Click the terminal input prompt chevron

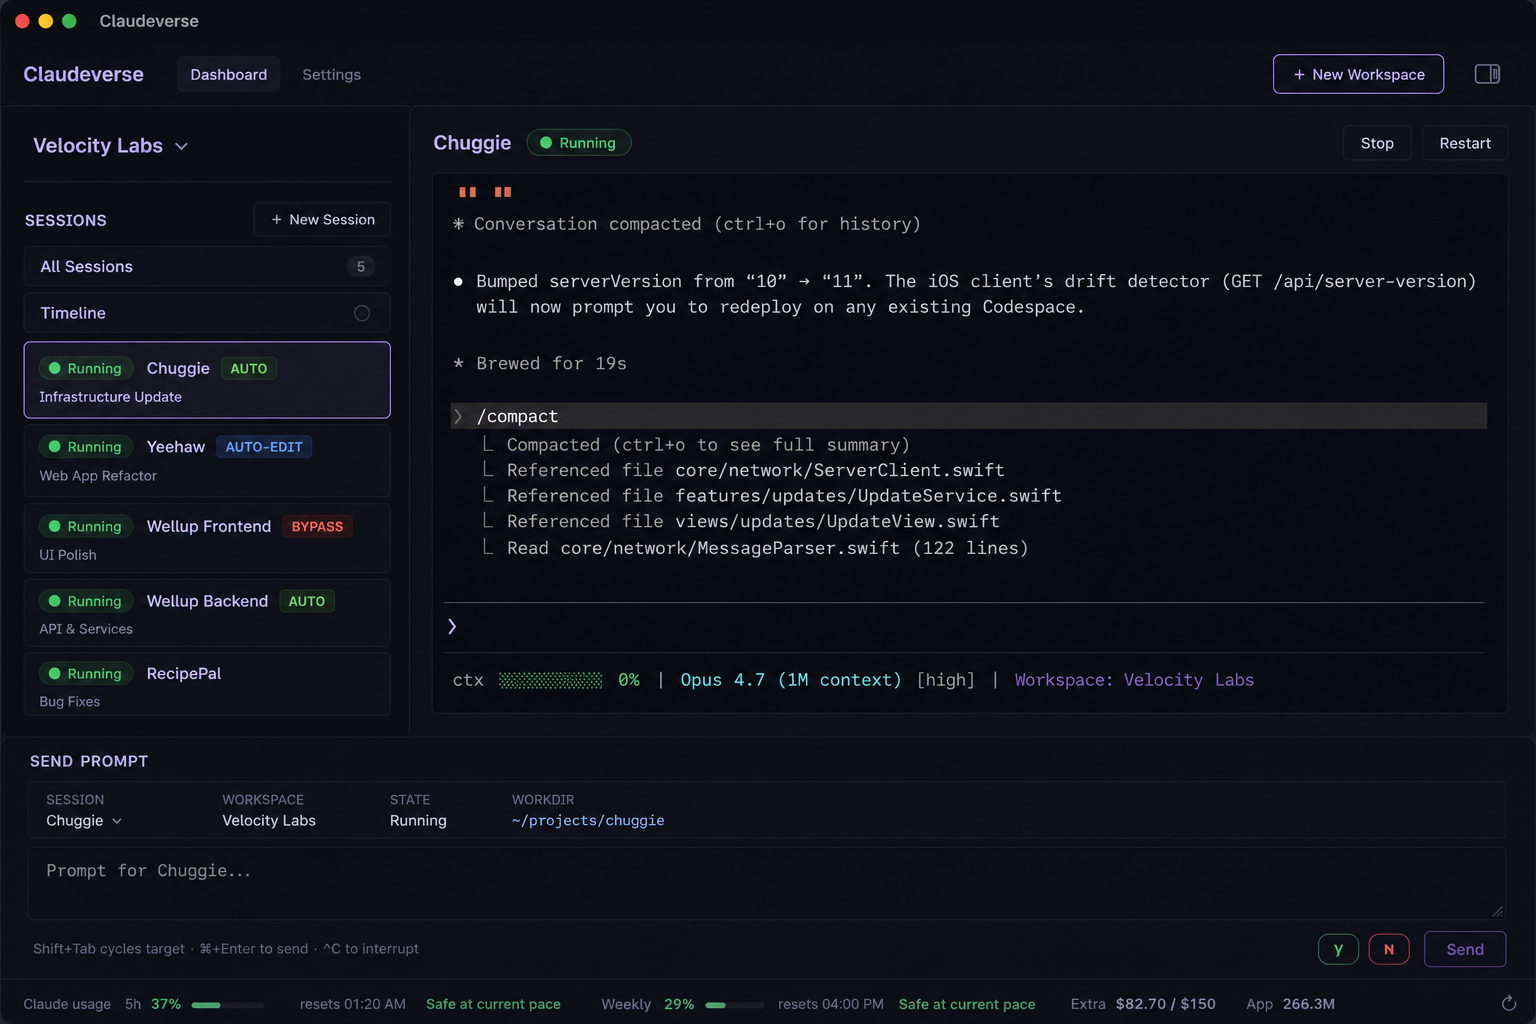tap(452, 626)
